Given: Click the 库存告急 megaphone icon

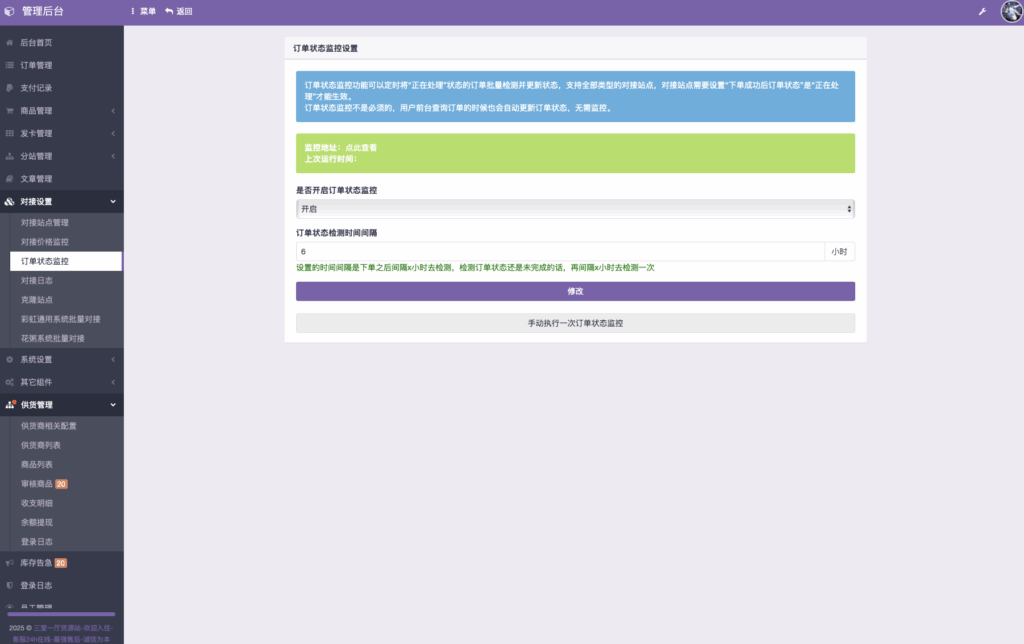Looking at the screenshot, I should click(10, 563).
